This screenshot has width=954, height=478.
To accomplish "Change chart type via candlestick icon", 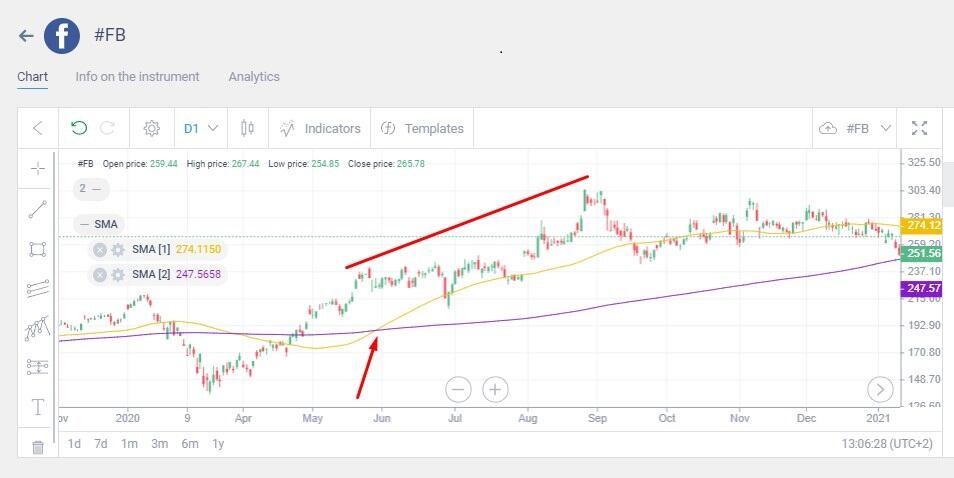I will [x=247, y=128].
